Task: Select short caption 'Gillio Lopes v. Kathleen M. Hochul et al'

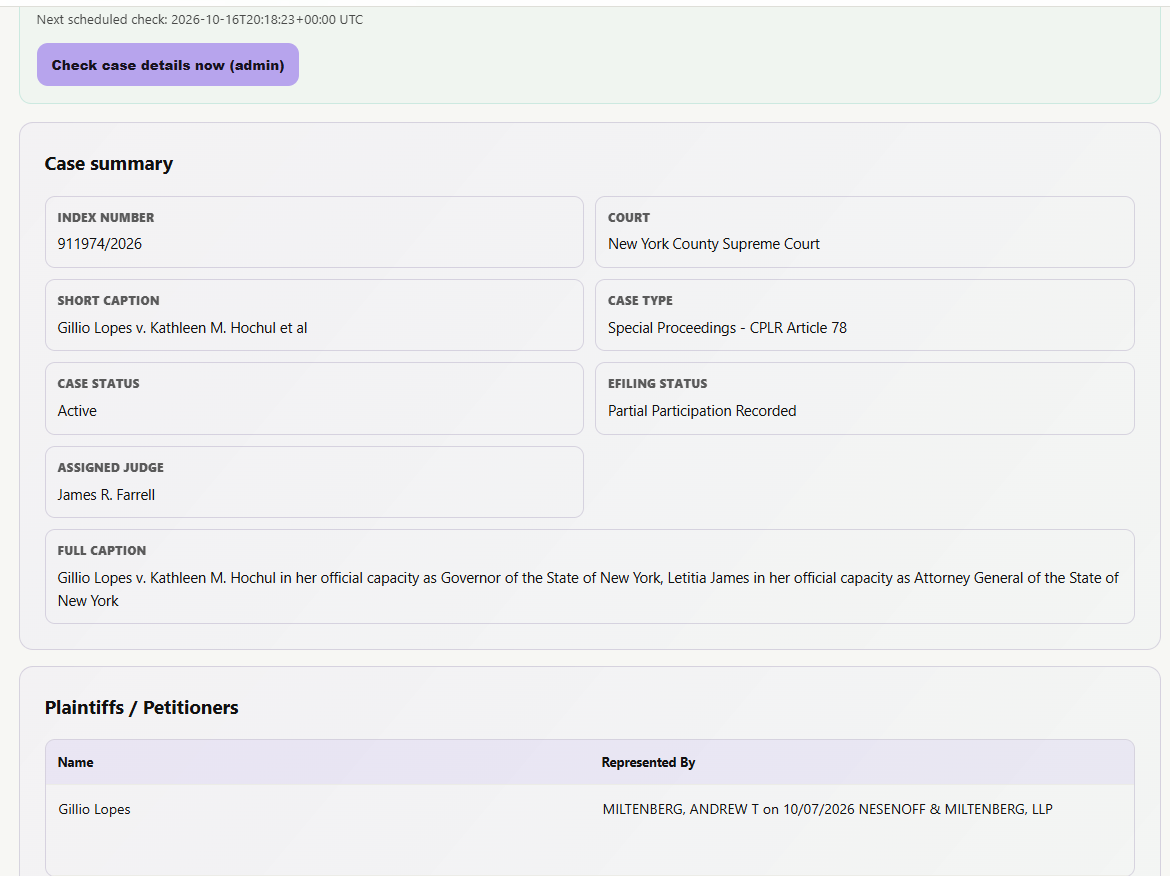Action: pos(182,328)
